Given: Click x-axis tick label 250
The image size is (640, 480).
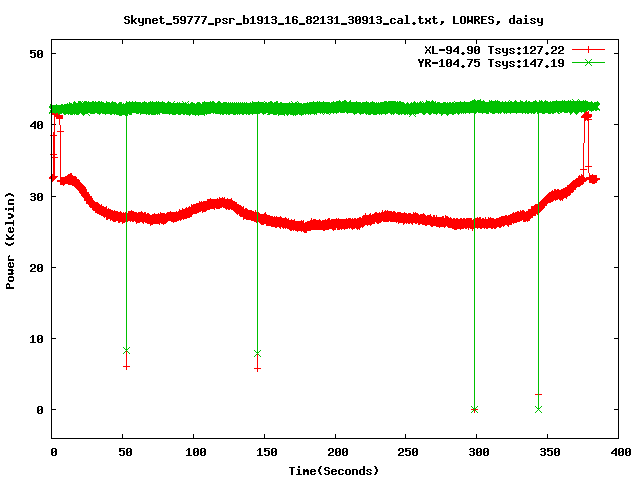Looking at the screenshot, I should (408, 452).
